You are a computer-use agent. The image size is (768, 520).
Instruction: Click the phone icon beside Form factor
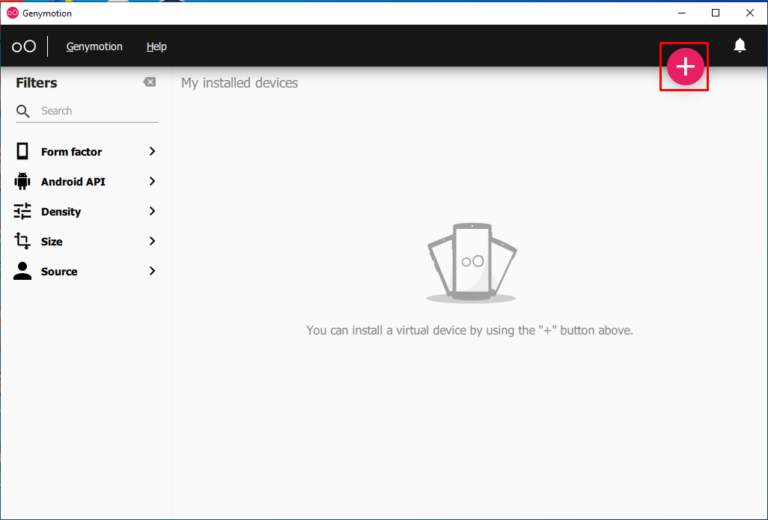click(23, 151)
